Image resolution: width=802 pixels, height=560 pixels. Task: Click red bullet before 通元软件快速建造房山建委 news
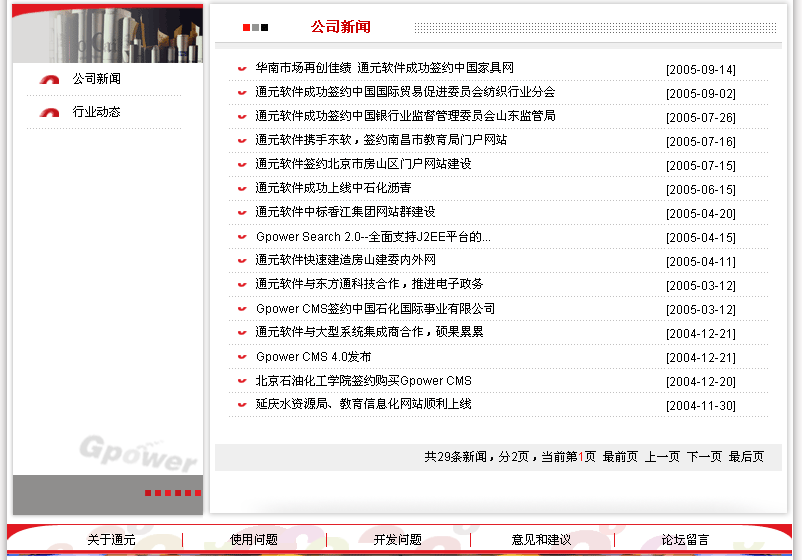coord(242,261)
